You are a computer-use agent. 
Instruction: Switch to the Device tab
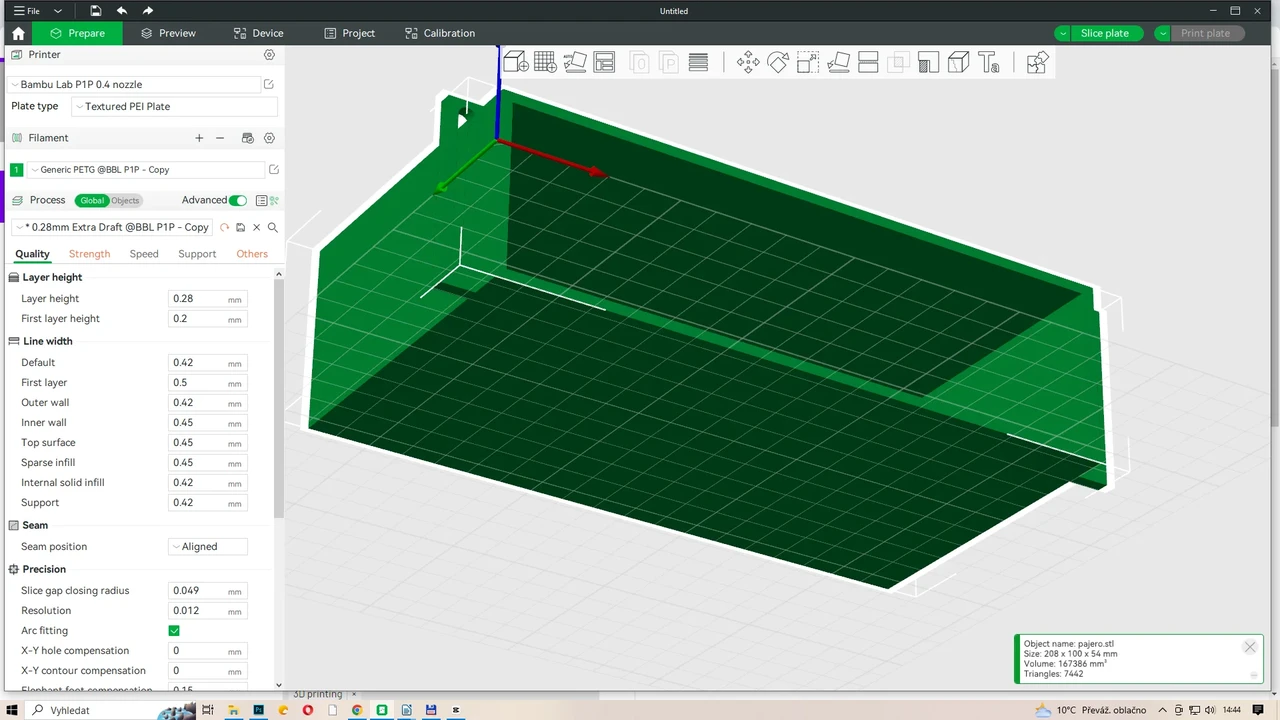[x=258, y=33]
